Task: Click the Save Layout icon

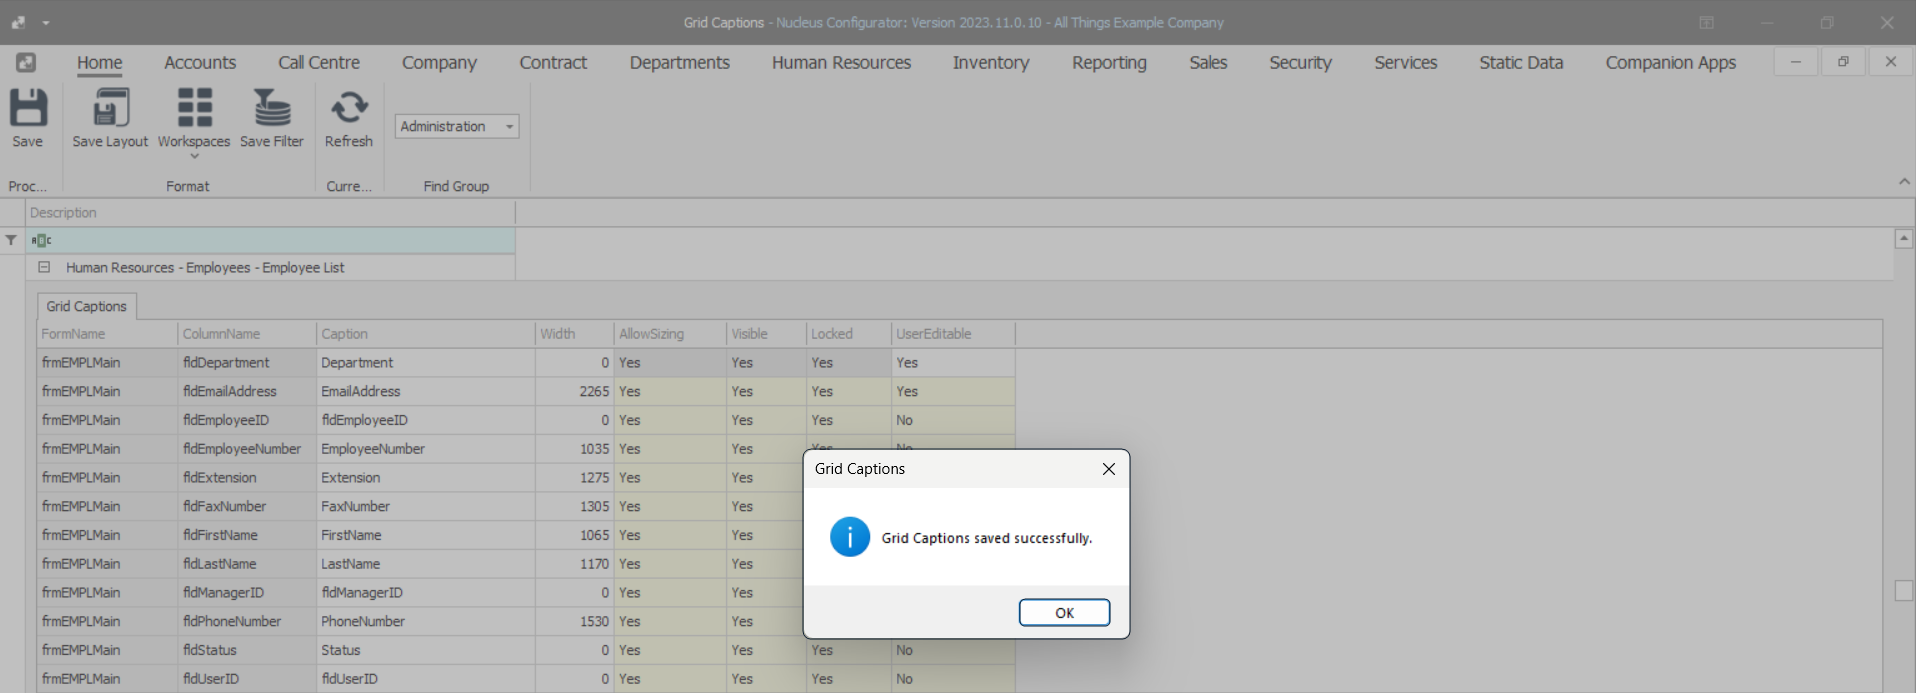Action: pos(110,108)
